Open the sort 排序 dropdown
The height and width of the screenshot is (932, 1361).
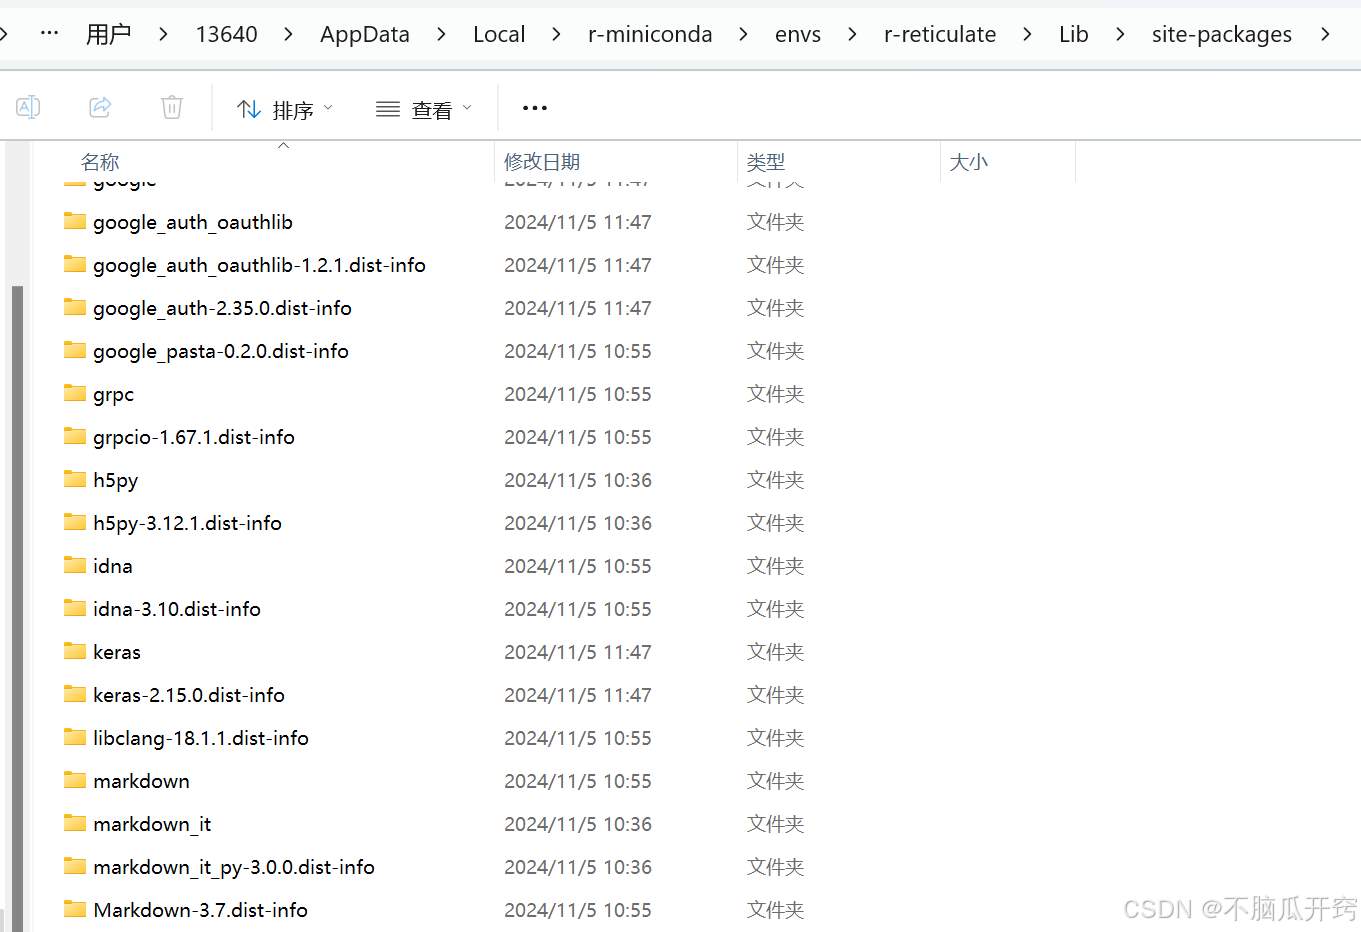coord(284,109)
